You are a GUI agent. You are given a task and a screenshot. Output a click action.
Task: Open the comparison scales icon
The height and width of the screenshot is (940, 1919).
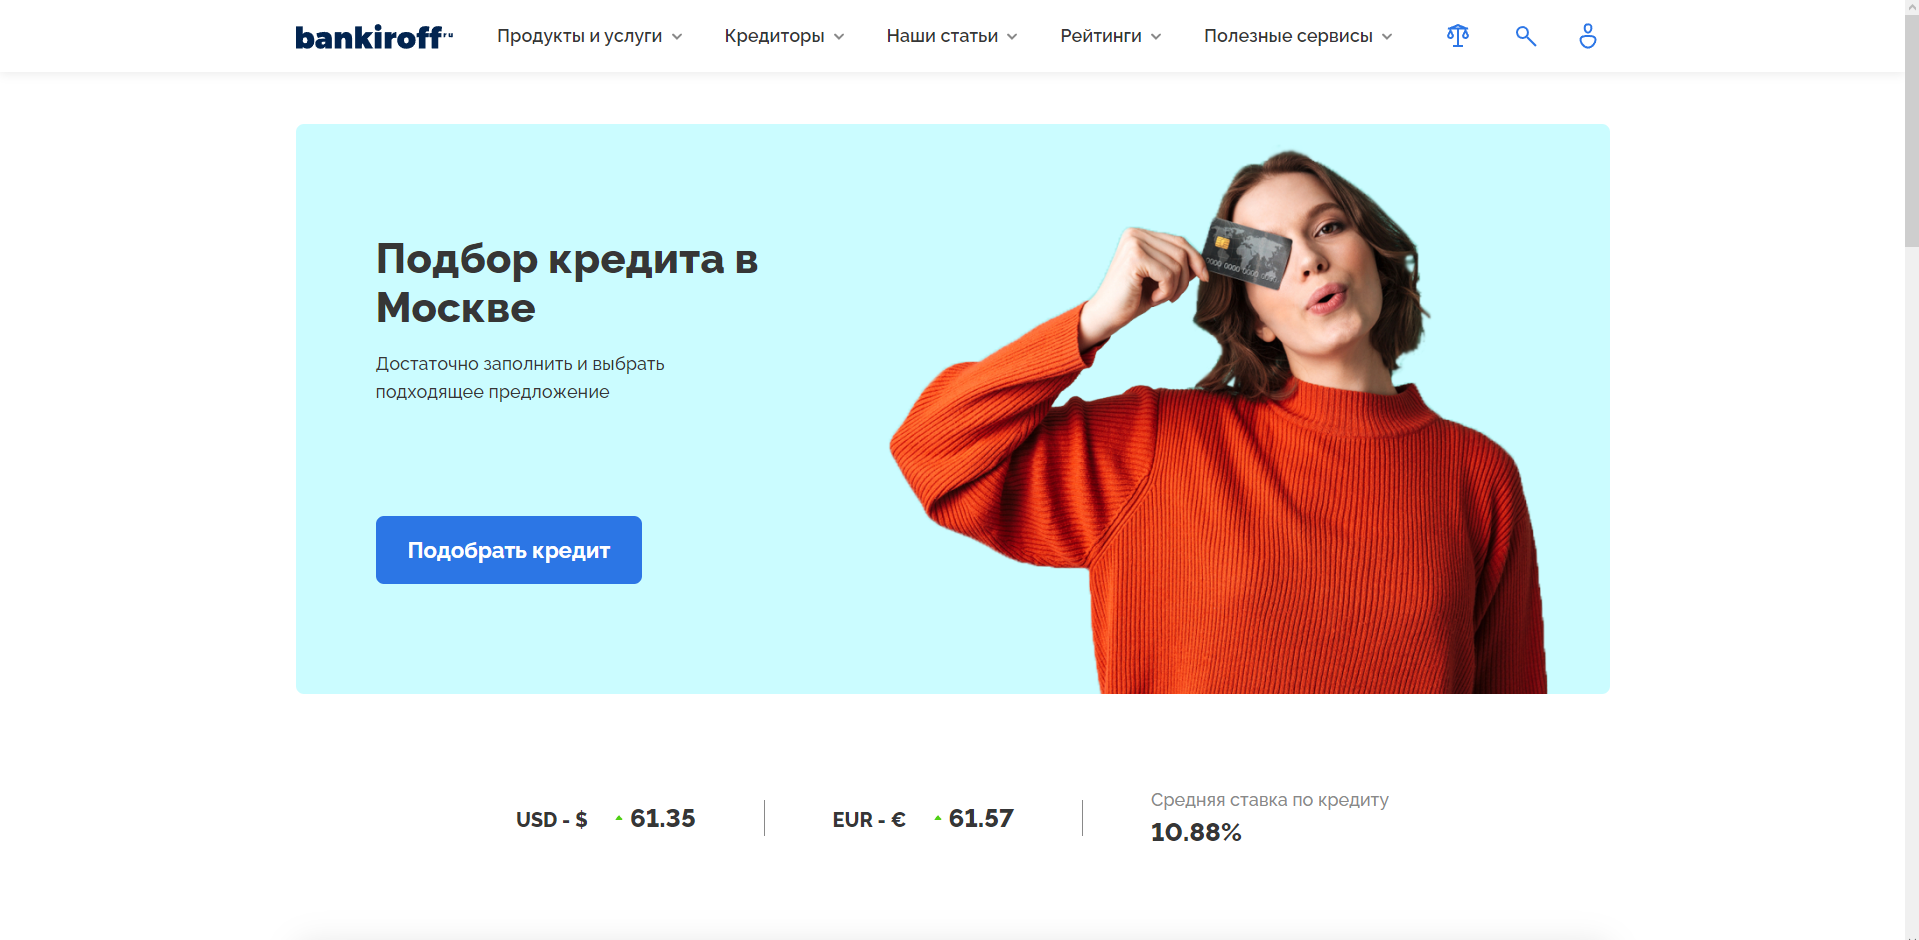point(1458,36)
